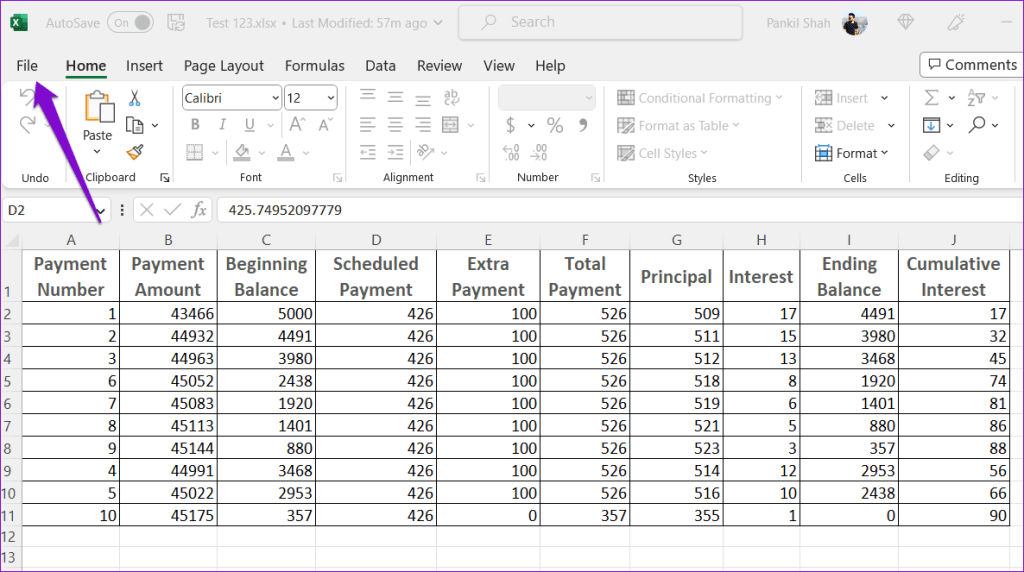The image size is (1024, 572).
Task: Click the Wrap Text icon
Action: (451, 98)
